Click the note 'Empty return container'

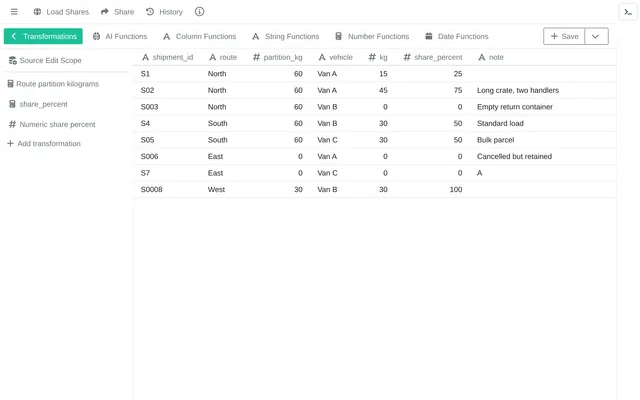click(515, 107)
